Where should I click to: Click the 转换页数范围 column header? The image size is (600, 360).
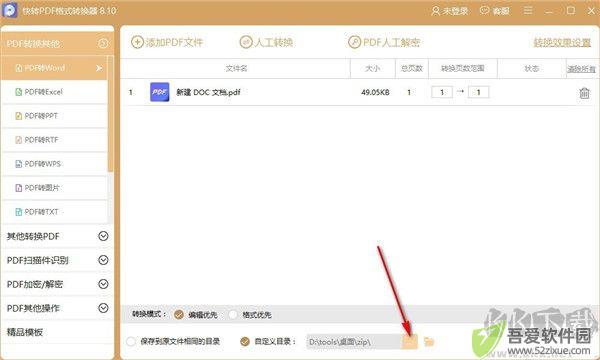(x=463, y=68)
